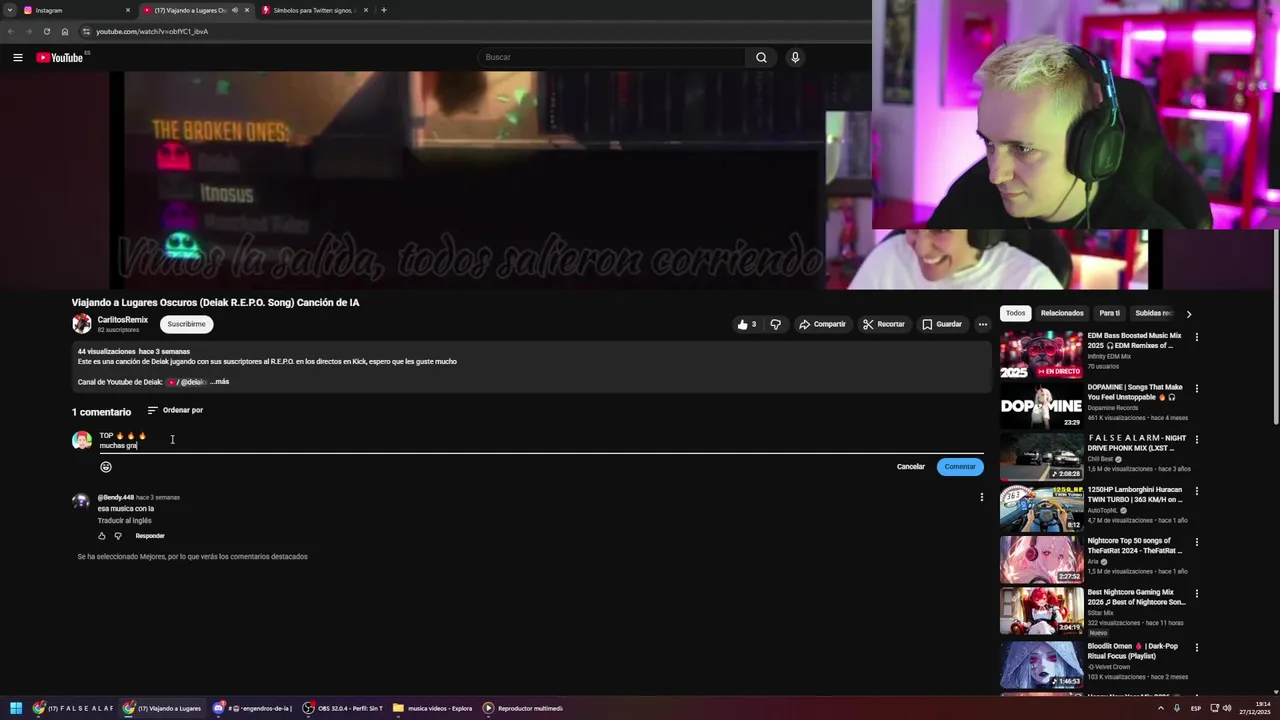This screenshot has height=720, width=1280.
Task: Save video with Guardar
Action: tap(942, 324)
